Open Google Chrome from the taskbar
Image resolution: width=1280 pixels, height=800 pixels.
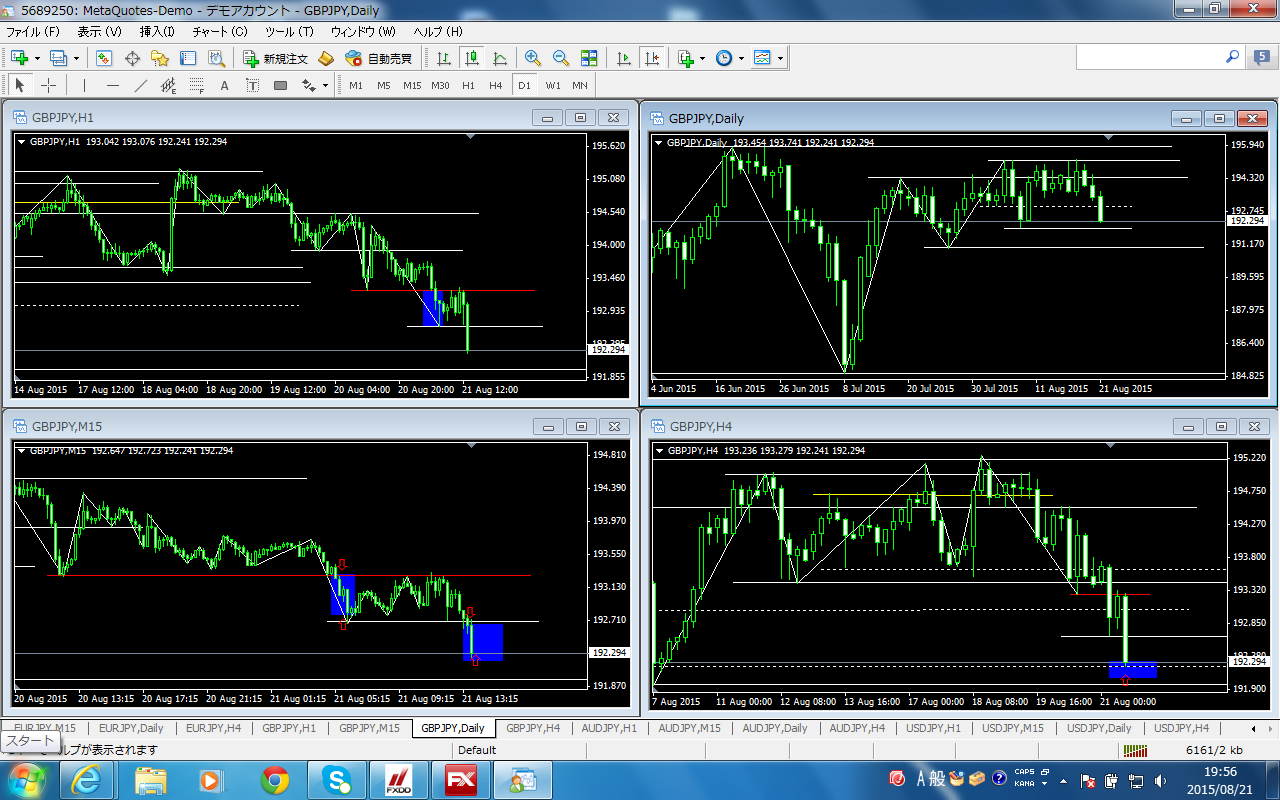point(275,780)
